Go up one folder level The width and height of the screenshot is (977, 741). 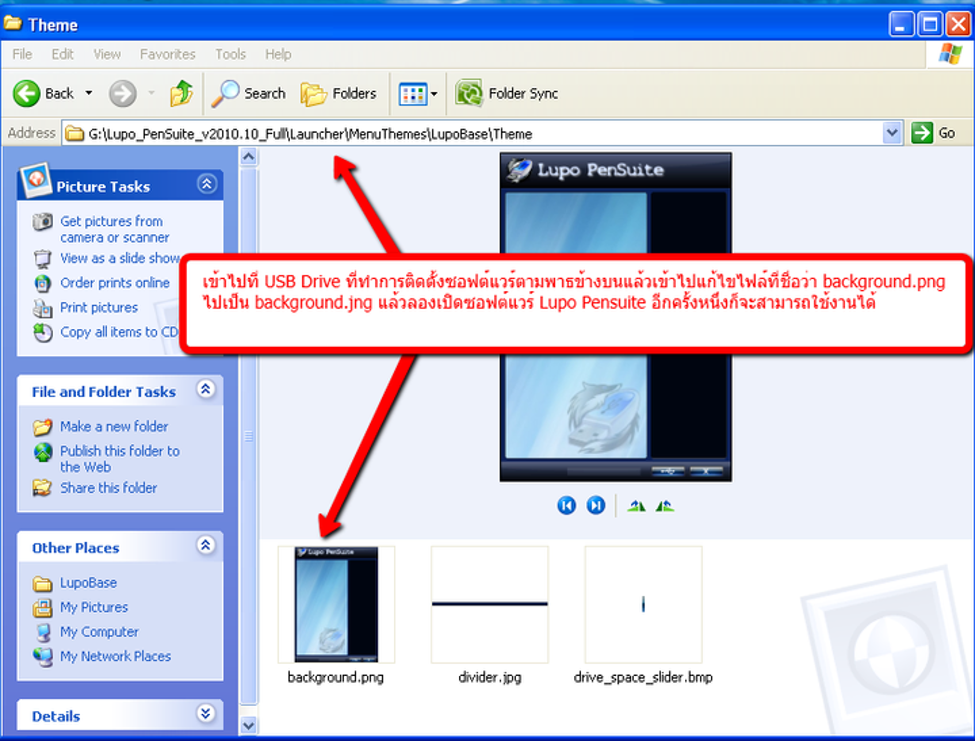click(x=181, y=93)
